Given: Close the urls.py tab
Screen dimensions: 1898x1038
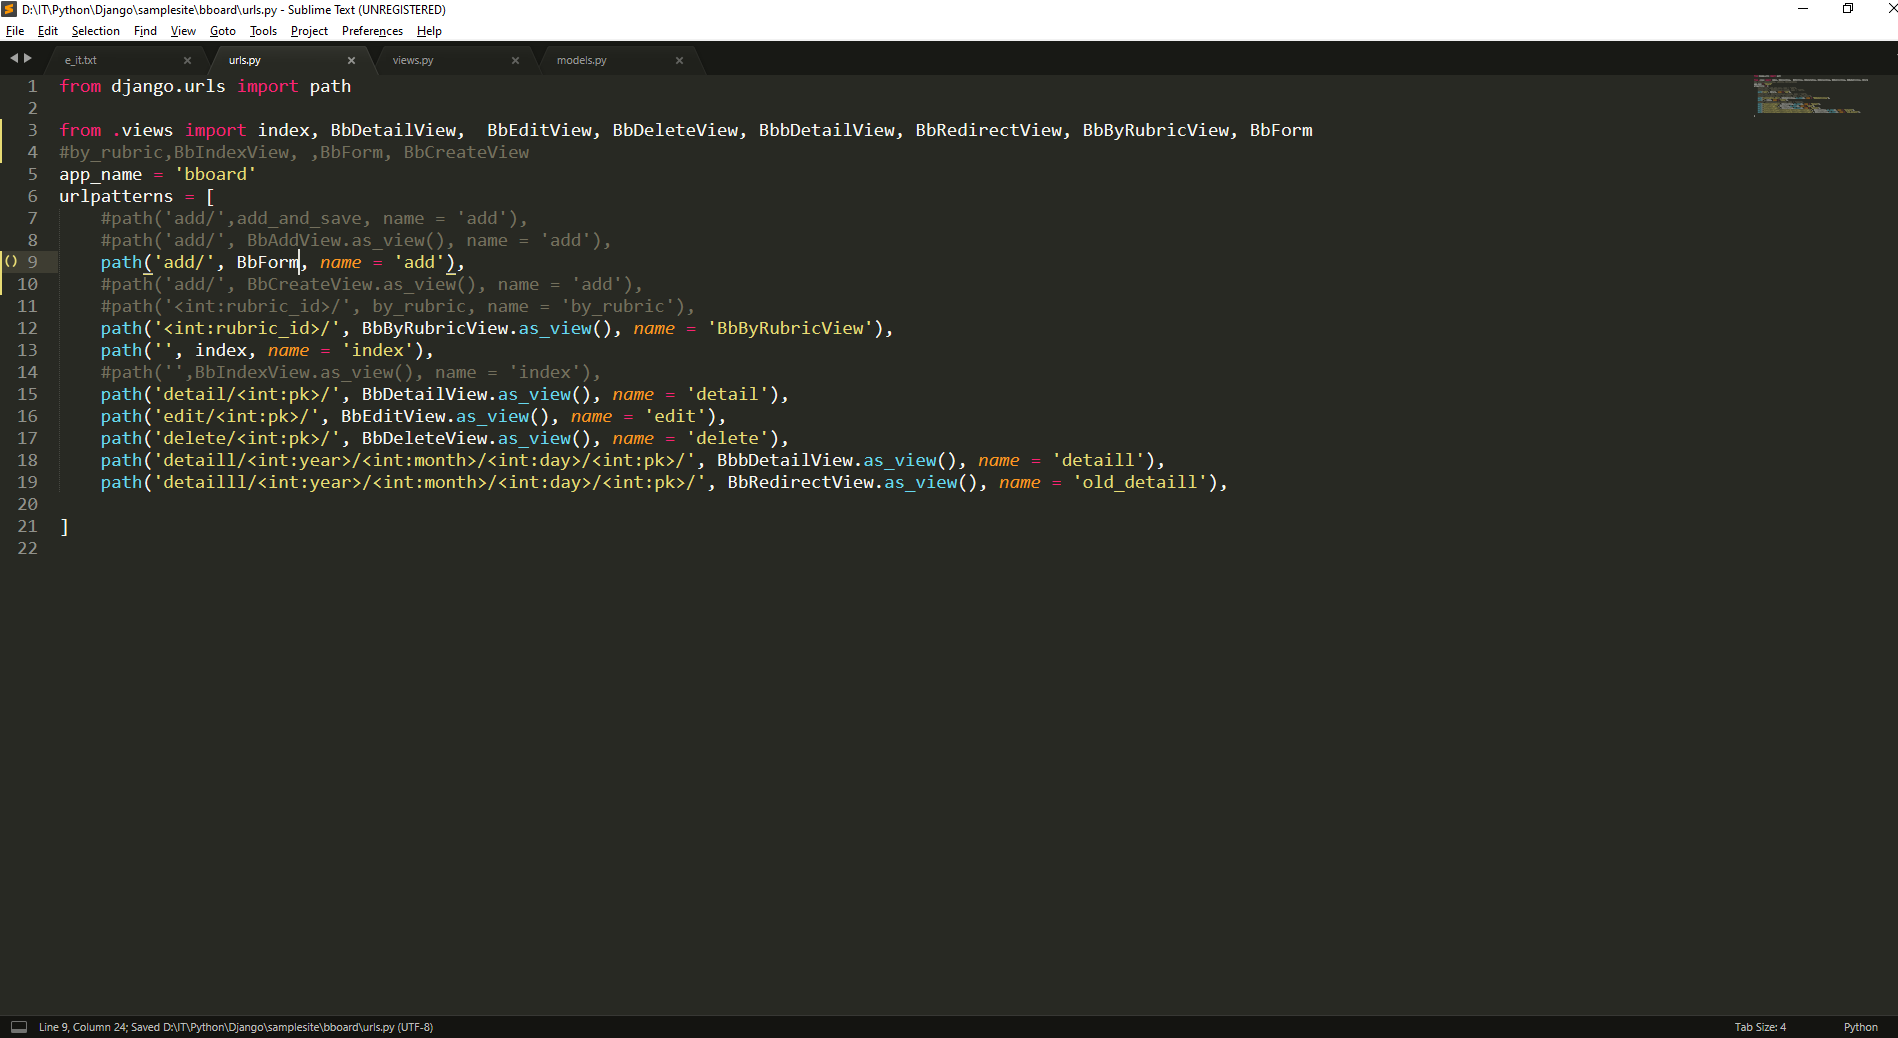Looking at the screenshot, I should point(351,60).
